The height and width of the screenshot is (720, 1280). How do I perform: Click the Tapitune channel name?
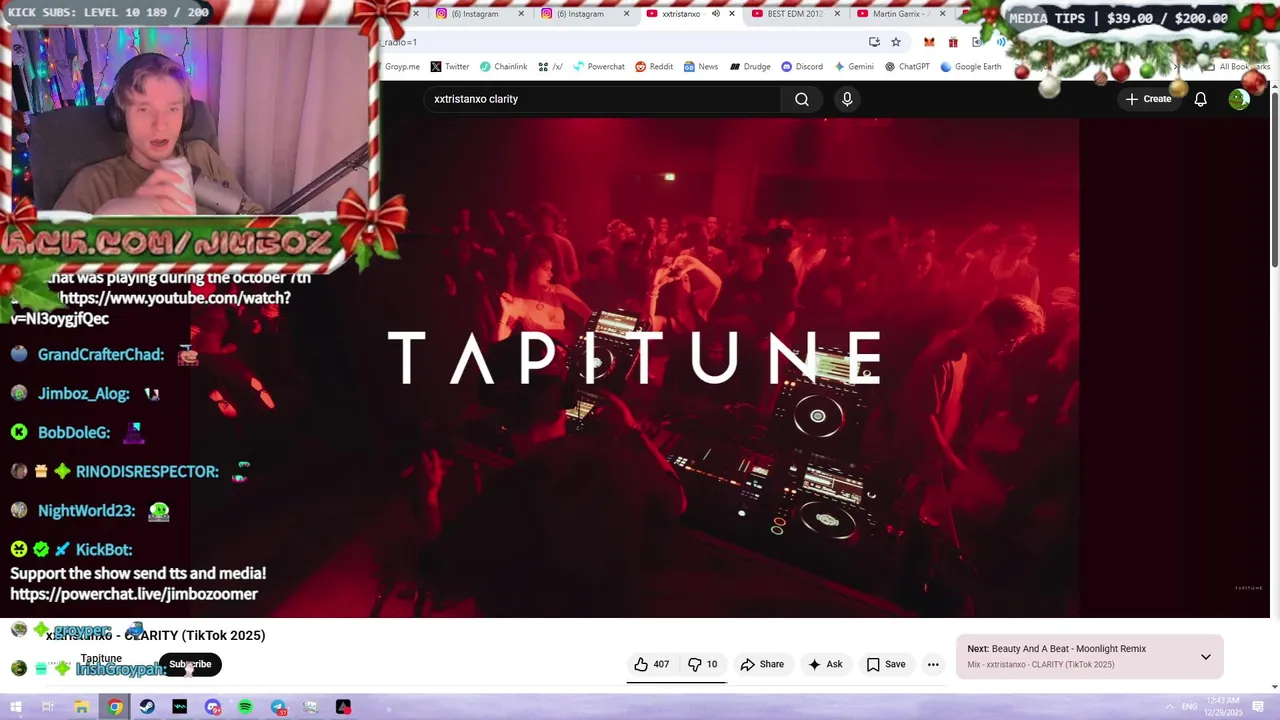coord(101,658)
